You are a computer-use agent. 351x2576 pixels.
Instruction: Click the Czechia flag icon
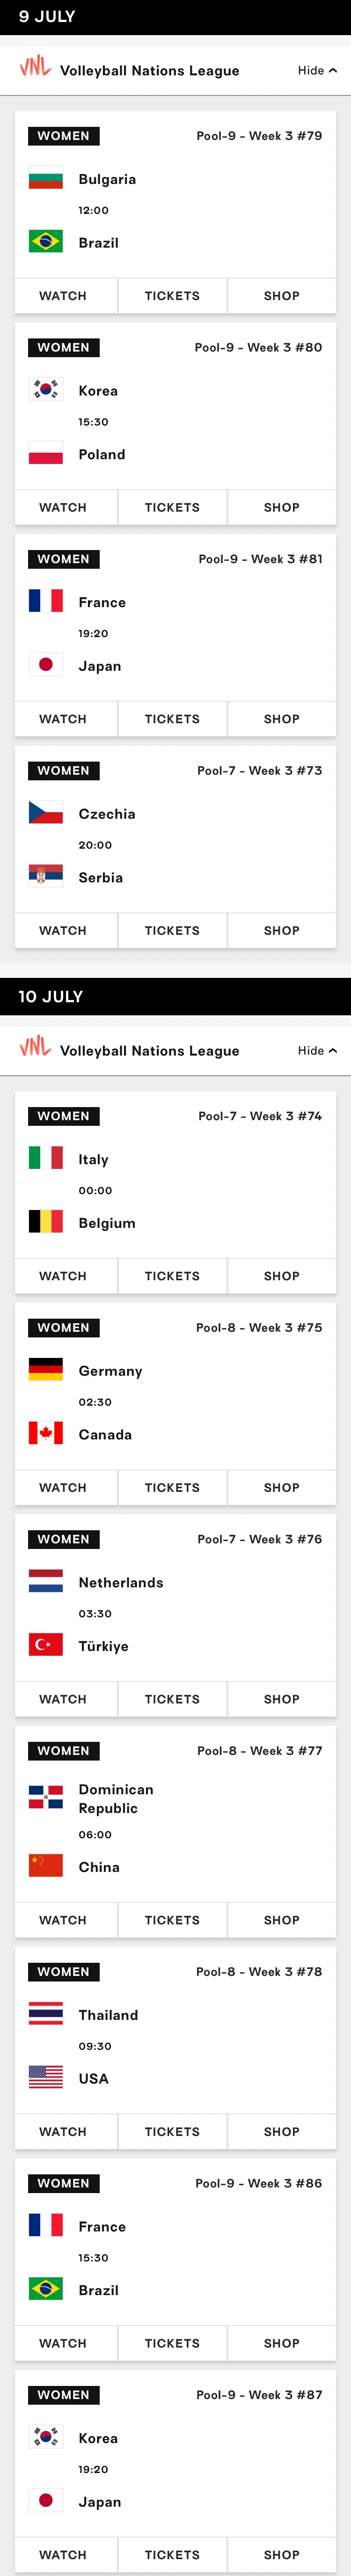click(x=46, y=813)
